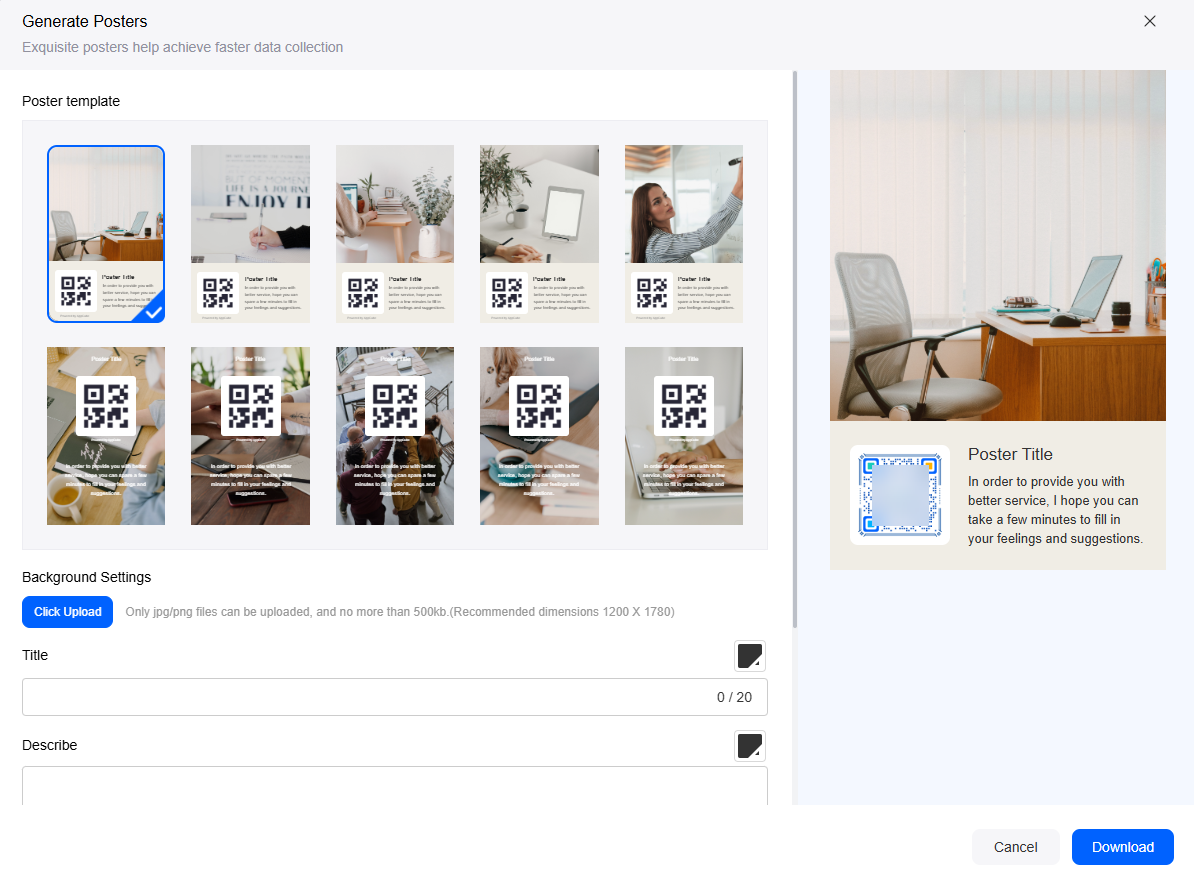Click the 'Exquisite posters help achieve faster data collection' subtitle
The height and width of the screenshot is (884, 1194).
click(x=183, y=47)
